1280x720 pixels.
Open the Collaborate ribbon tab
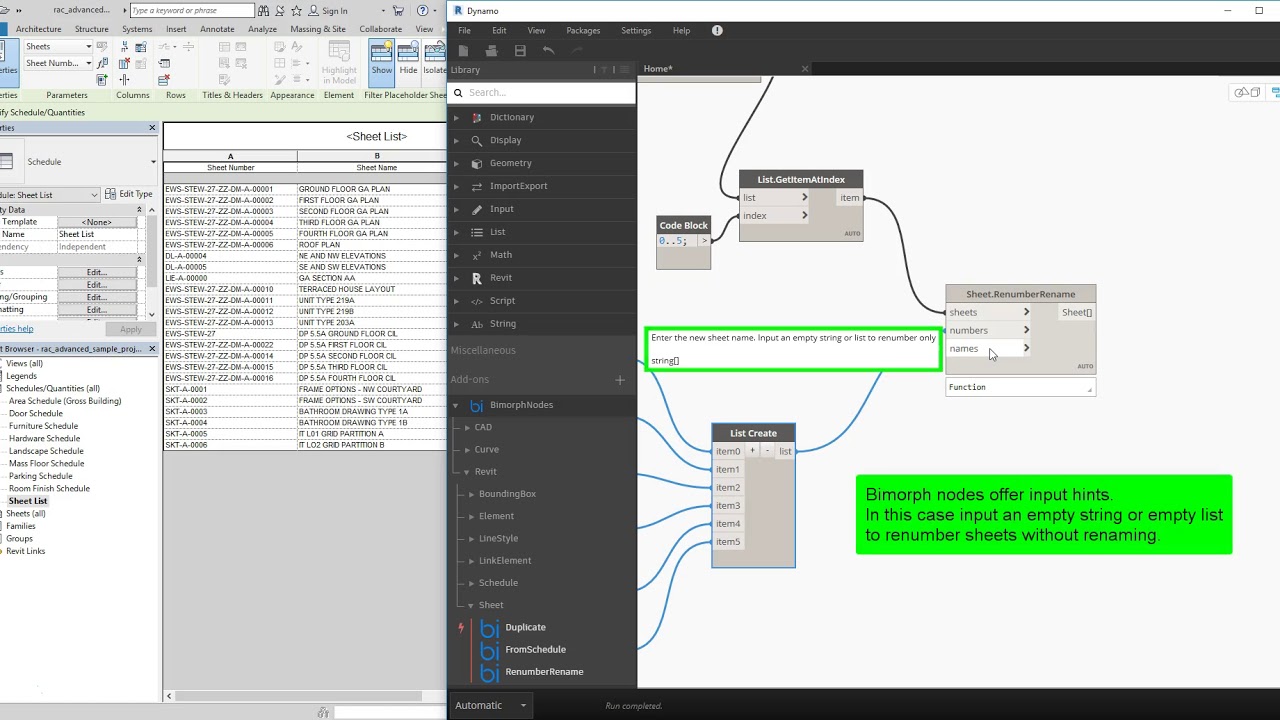pos(380,29)
